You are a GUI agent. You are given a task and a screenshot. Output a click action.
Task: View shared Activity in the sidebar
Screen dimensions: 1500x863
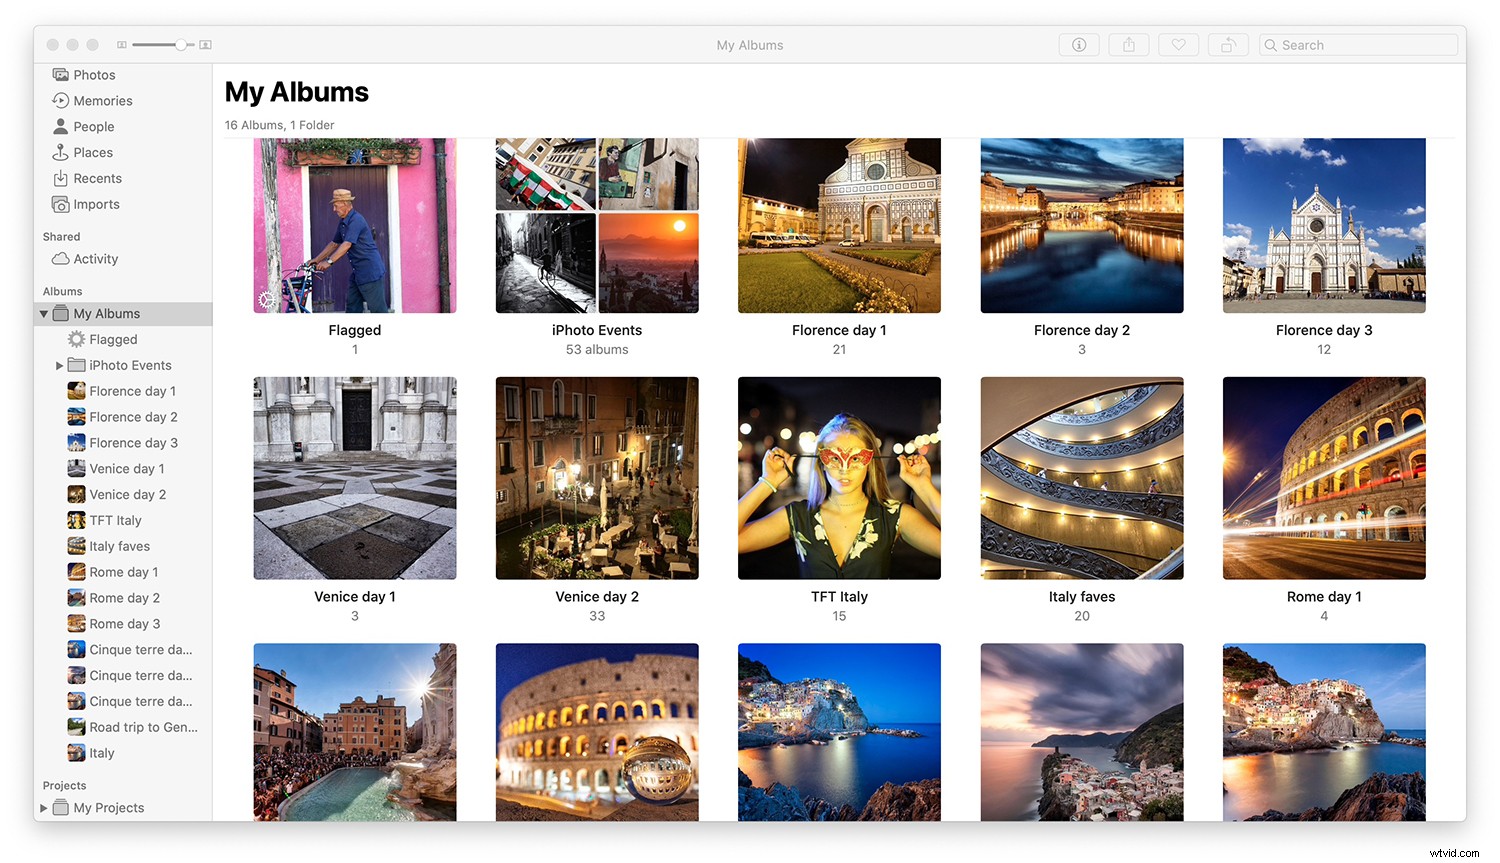pos(95,258)
